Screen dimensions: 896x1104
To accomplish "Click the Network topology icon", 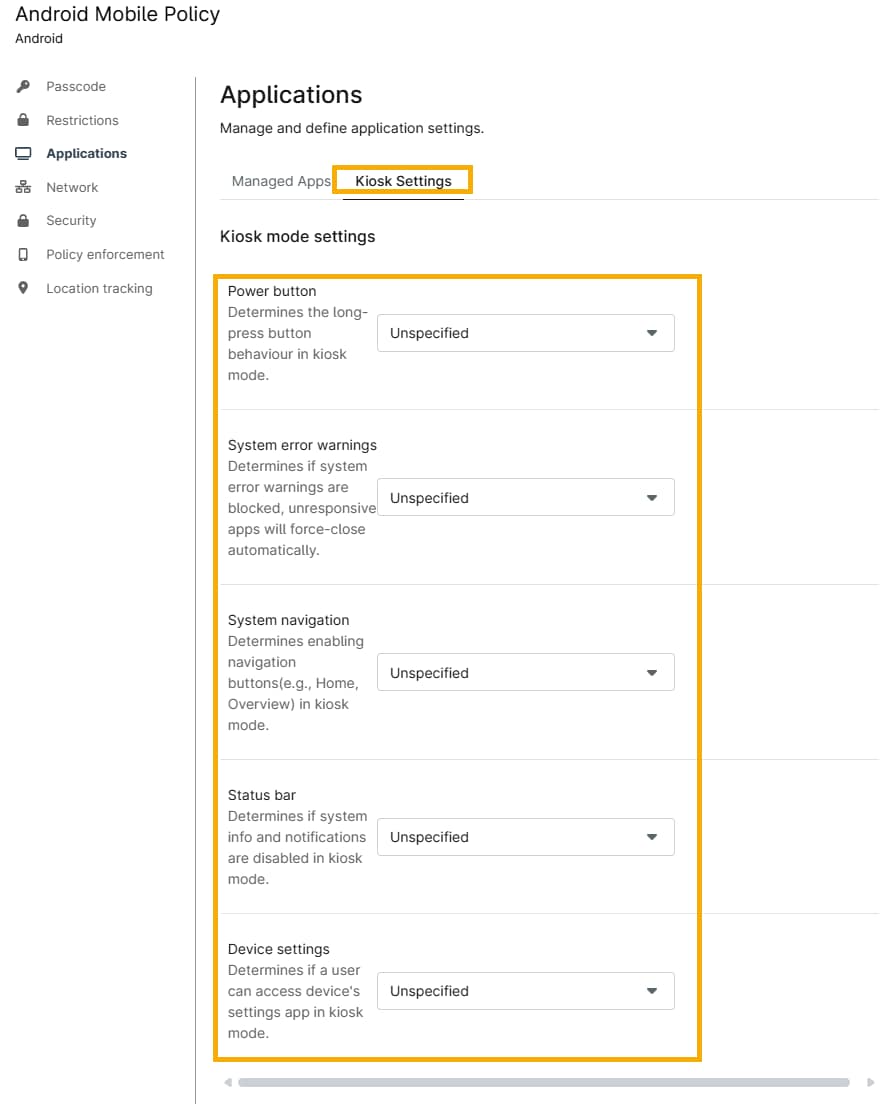I will [x=23, y=187].
